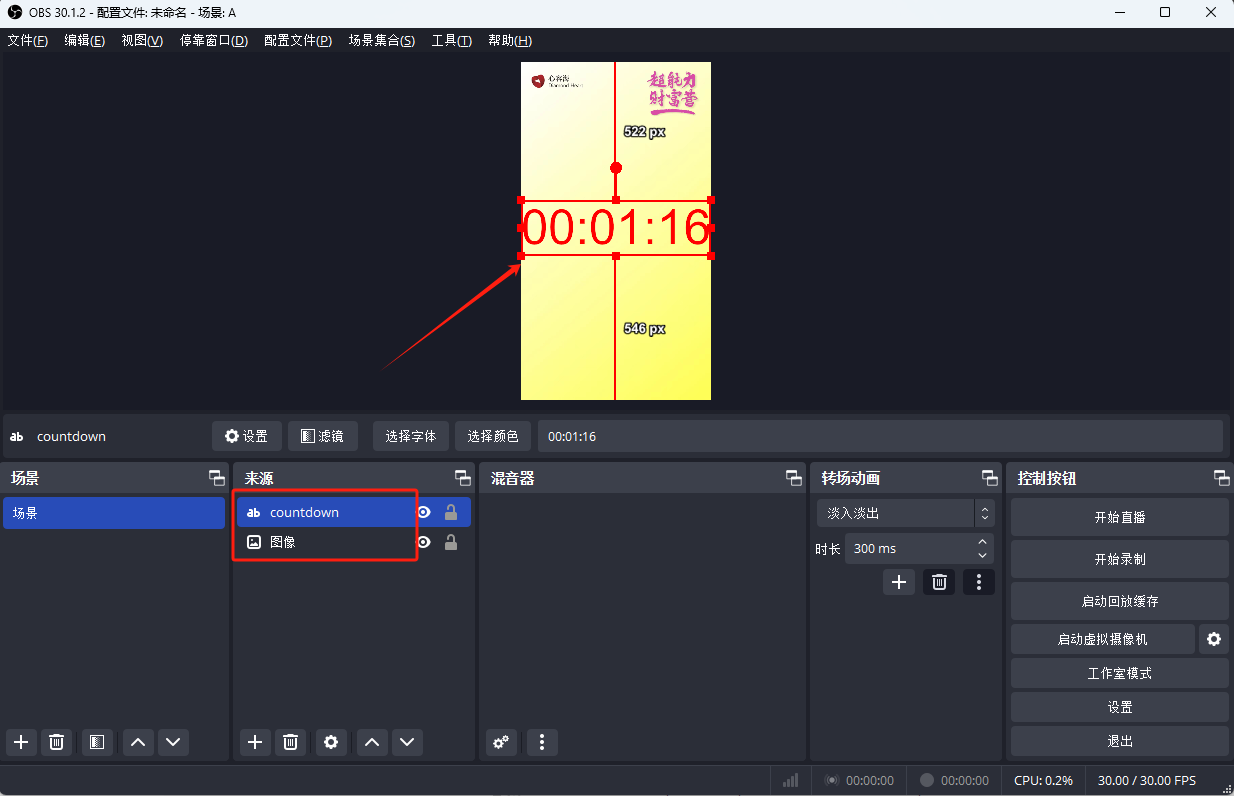
Task: Click the 开始直播 button
Action: coord(1119,516)
